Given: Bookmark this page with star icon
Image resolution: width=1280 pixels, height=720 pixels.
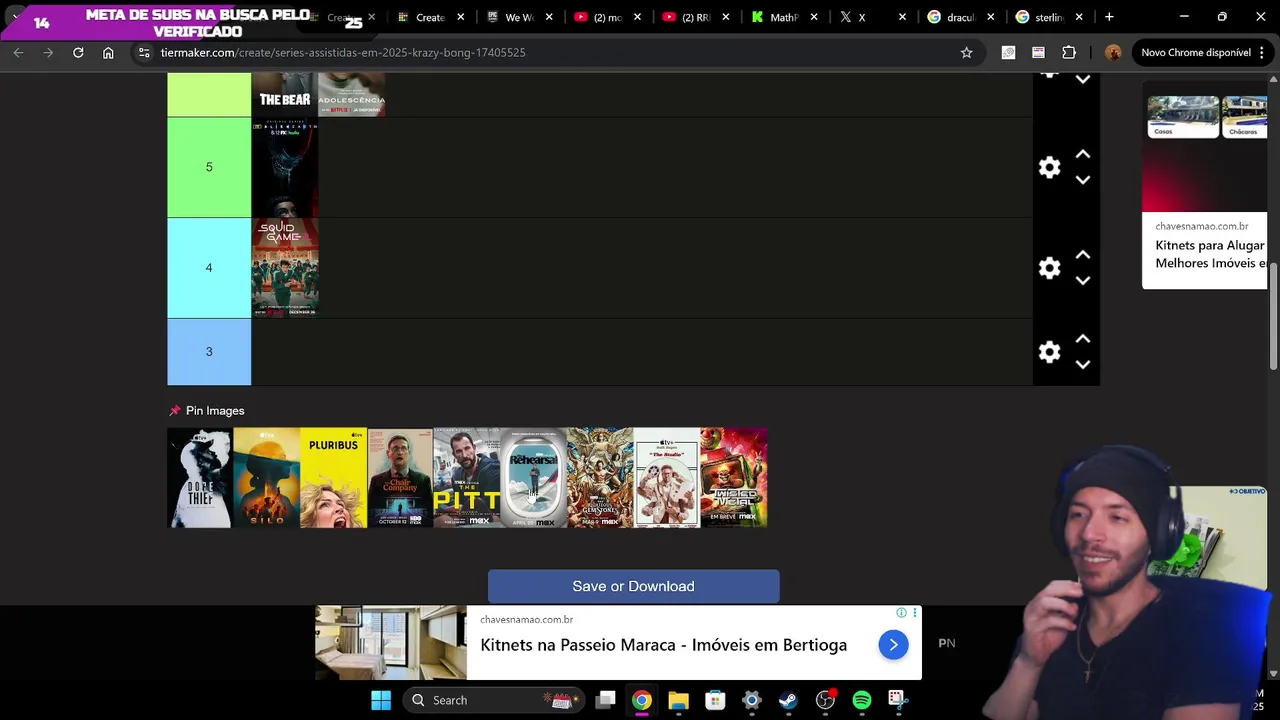Looking at the screenshot, I should pos(966,52).
